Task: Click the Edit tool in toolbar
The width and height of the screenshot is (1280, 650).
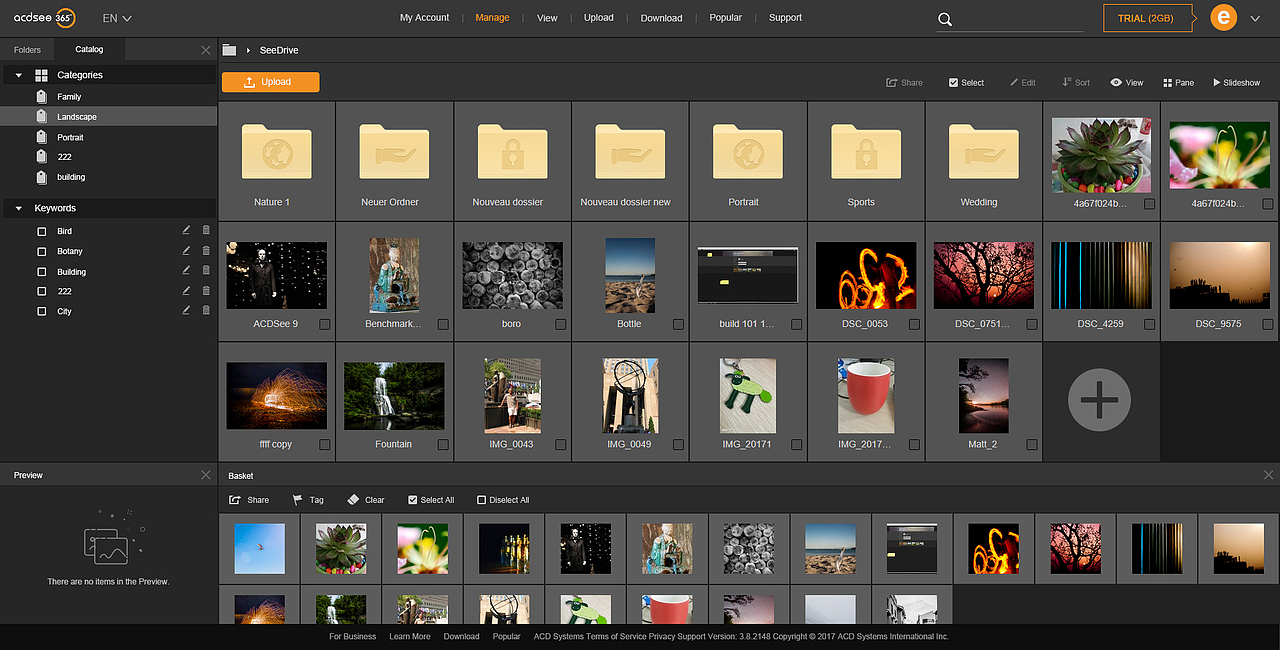Action: (x=1023, y=83)
